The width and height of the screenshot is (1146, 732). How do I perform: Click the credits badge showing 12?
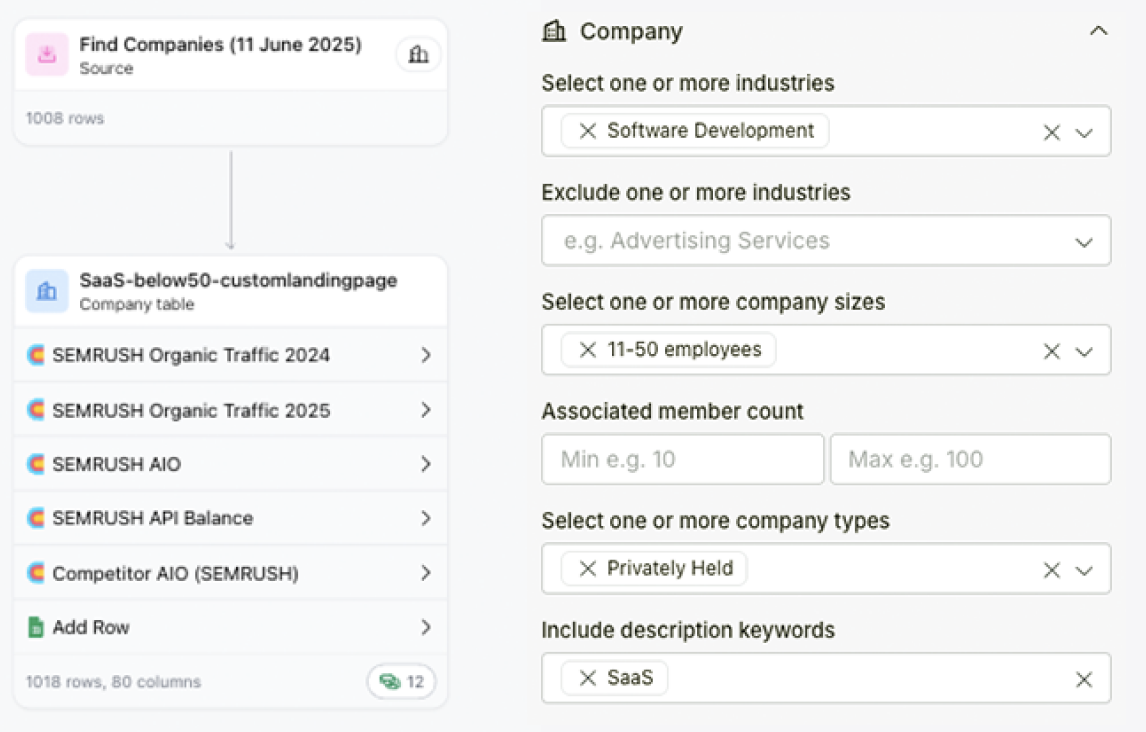point(401,682)
